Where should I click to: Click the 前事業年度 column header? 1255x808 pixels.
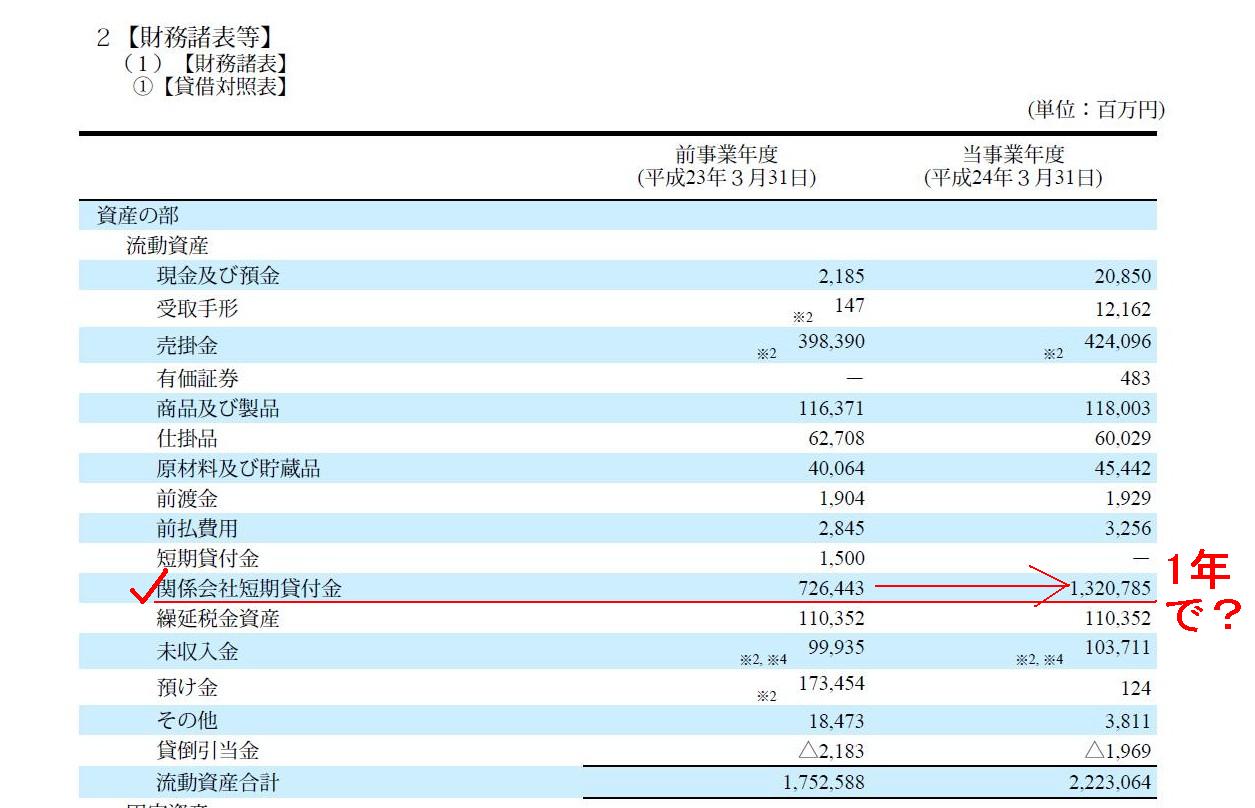coord(727,155)
